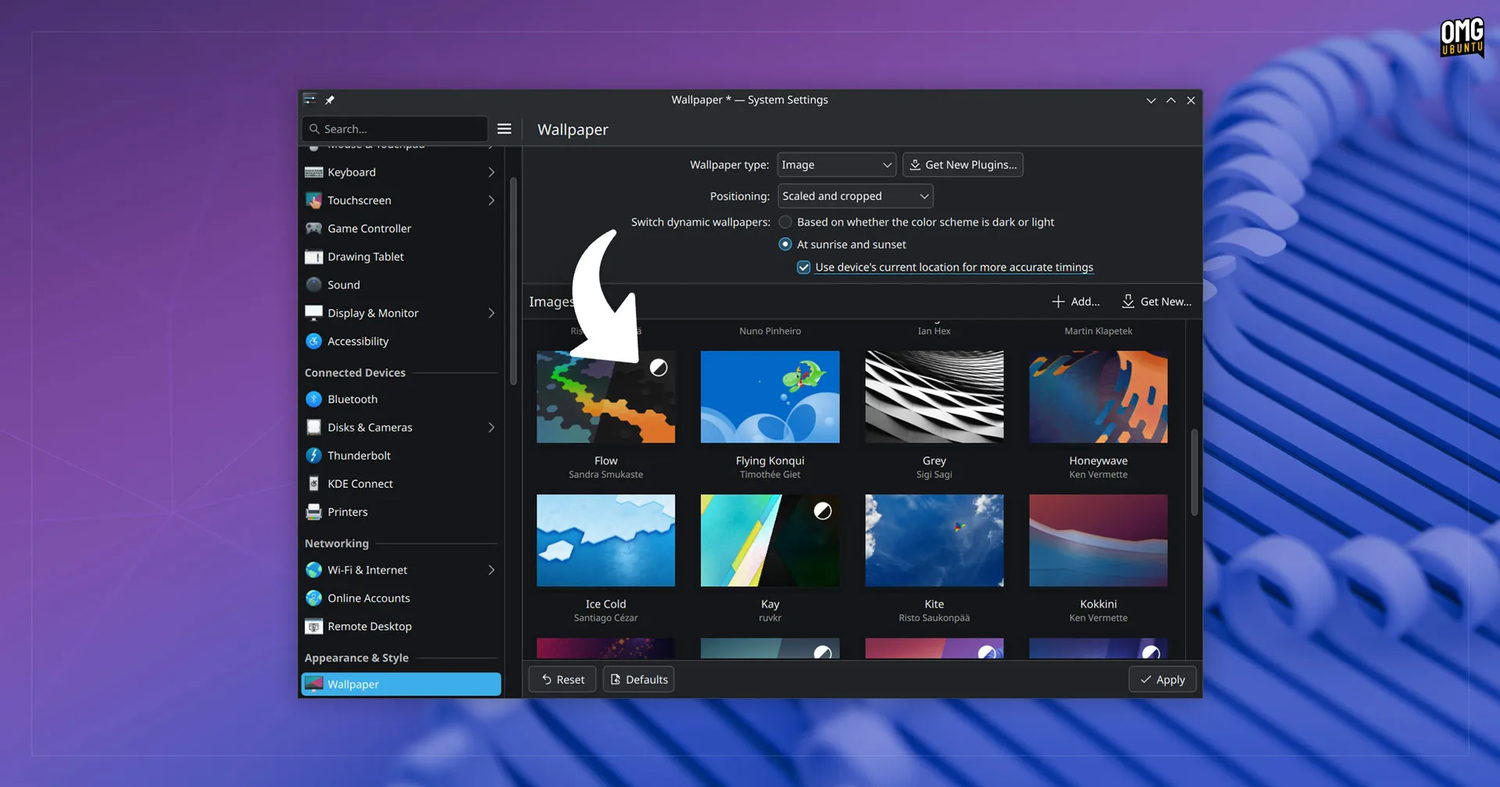Apply the wallpaper changes
This screenshot has height=787, width=1500.
1162,679
